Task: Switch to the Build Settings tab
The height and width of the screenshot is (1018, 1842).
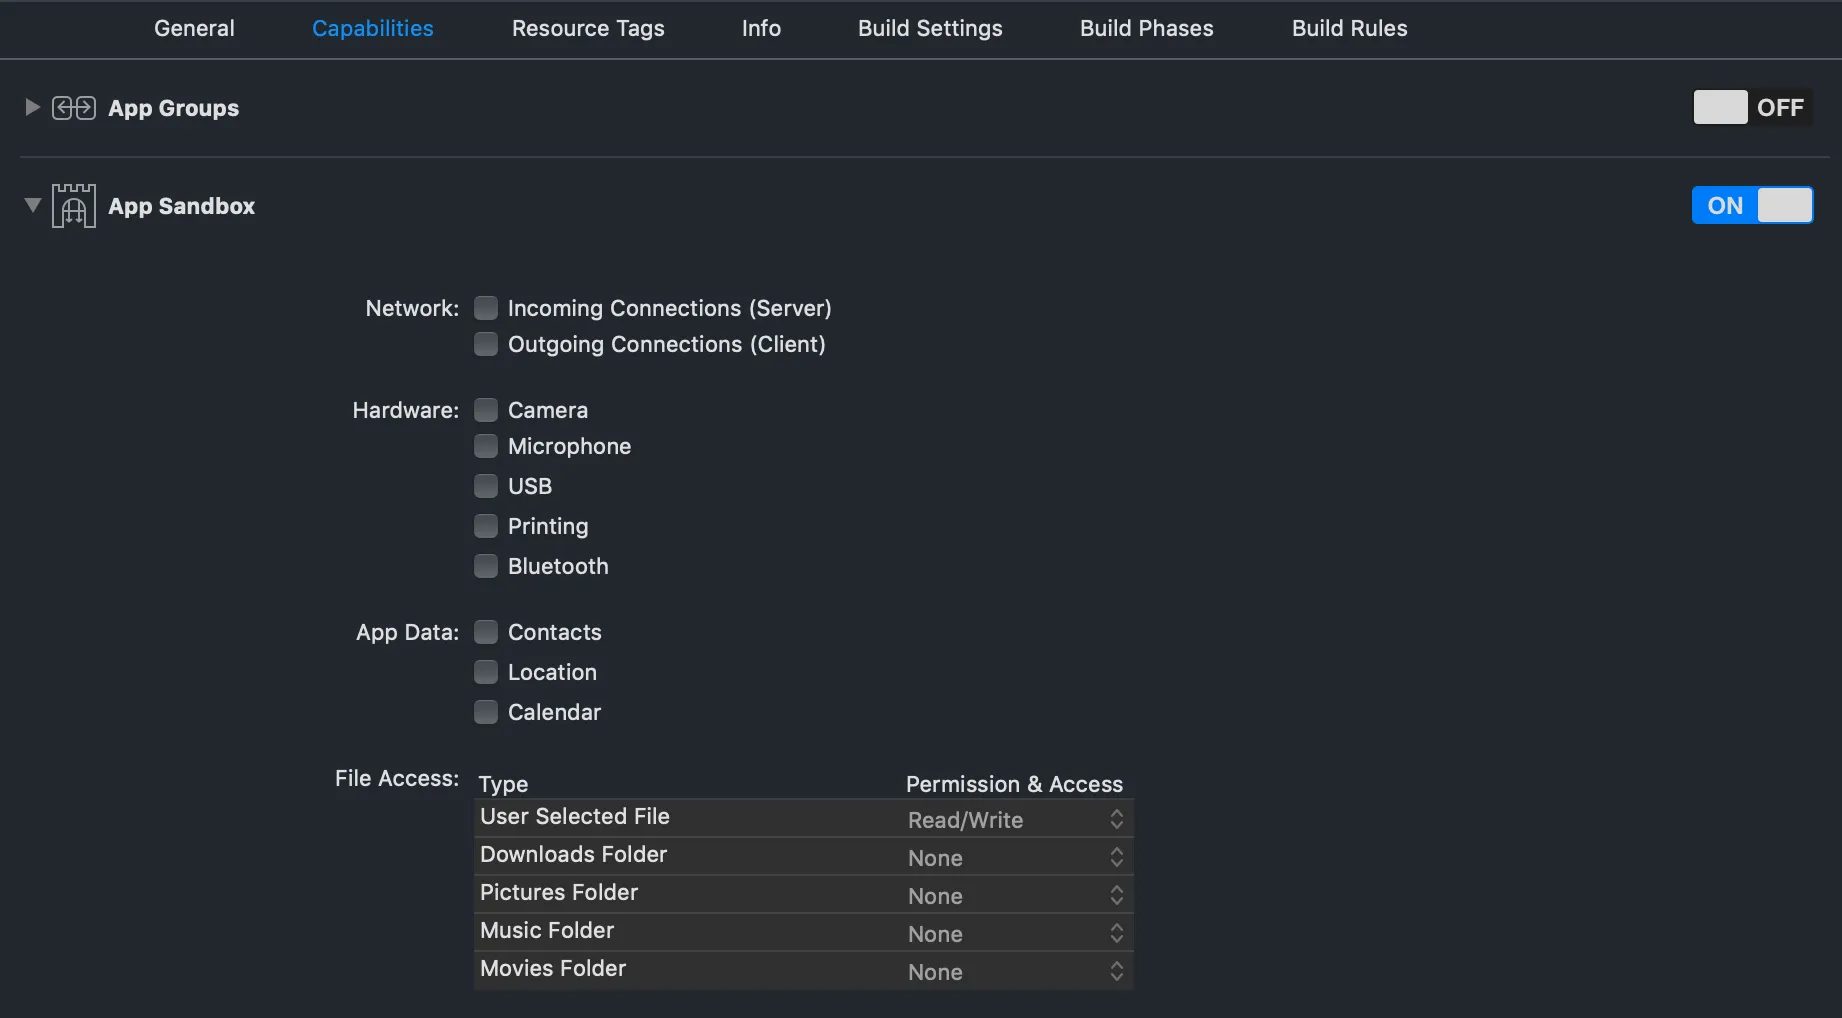Action: [x=930, y=28]
